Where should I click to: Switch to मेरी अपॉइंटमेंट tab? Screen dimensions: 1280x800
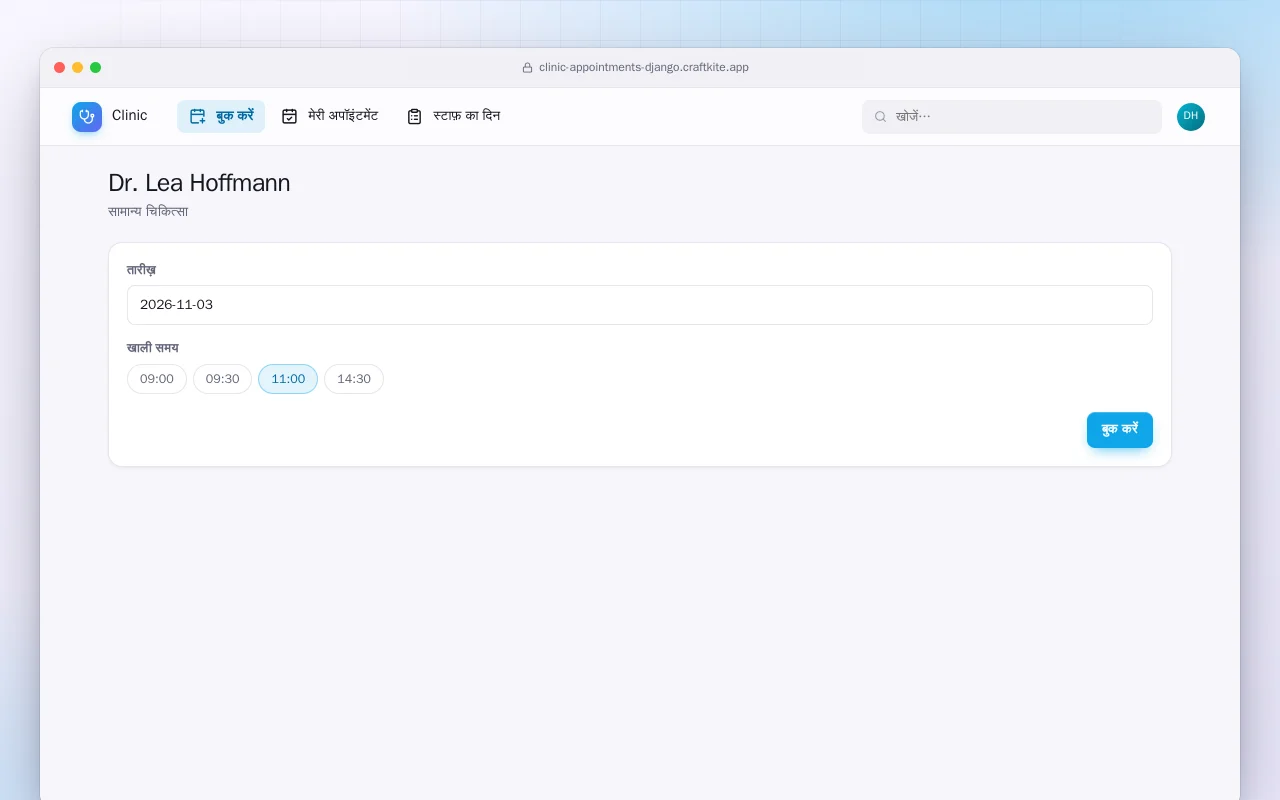pyautogui.click(x=330, y=116)
